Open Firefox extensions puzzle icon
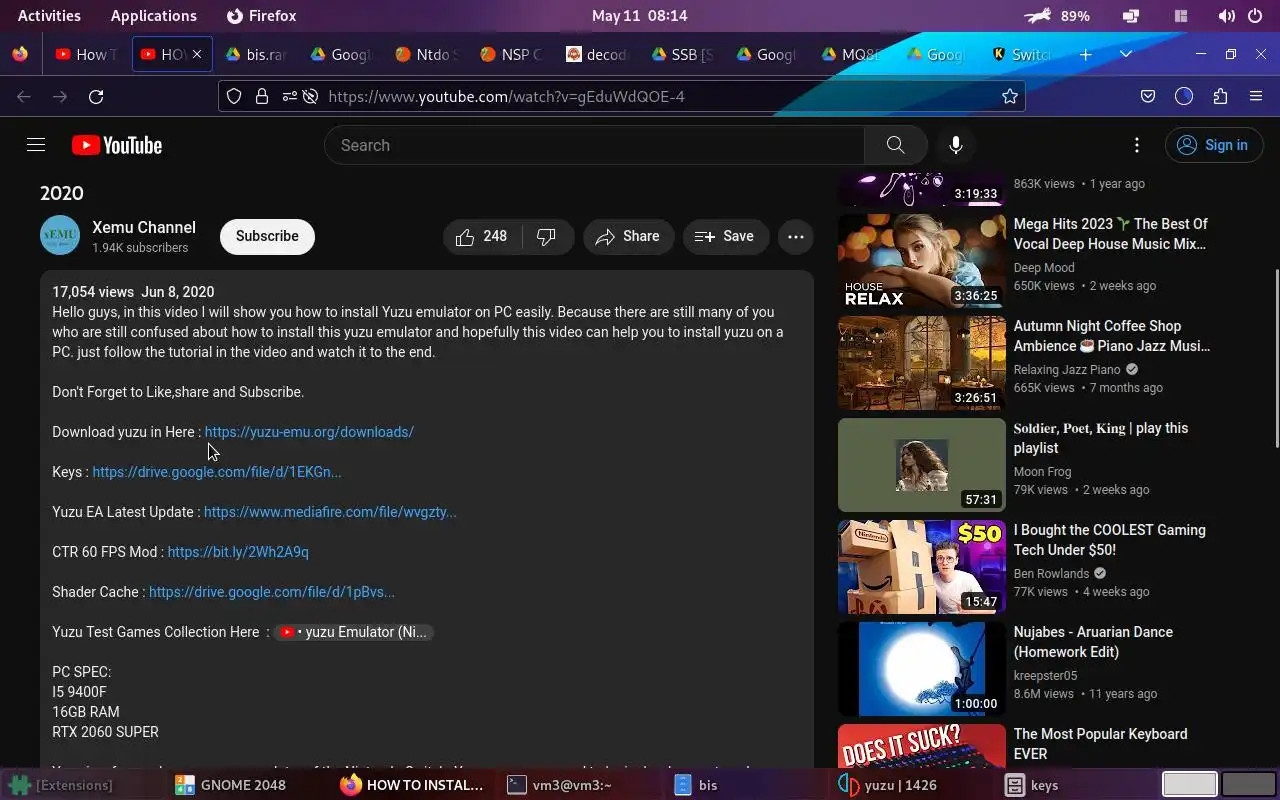The width and height of the screenshot is (1280, 800). (1220, 96)
